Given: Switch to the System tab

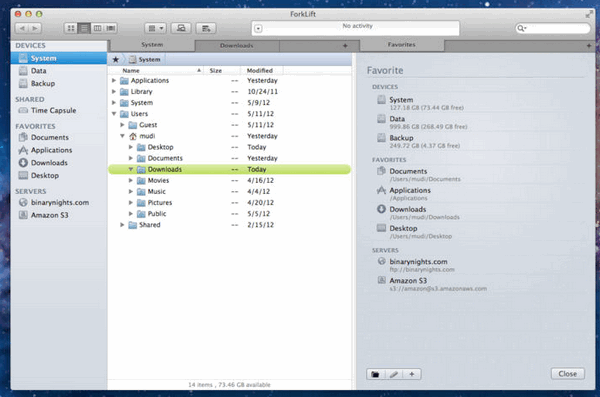Looking at the screenshot, I should point(152,45).
